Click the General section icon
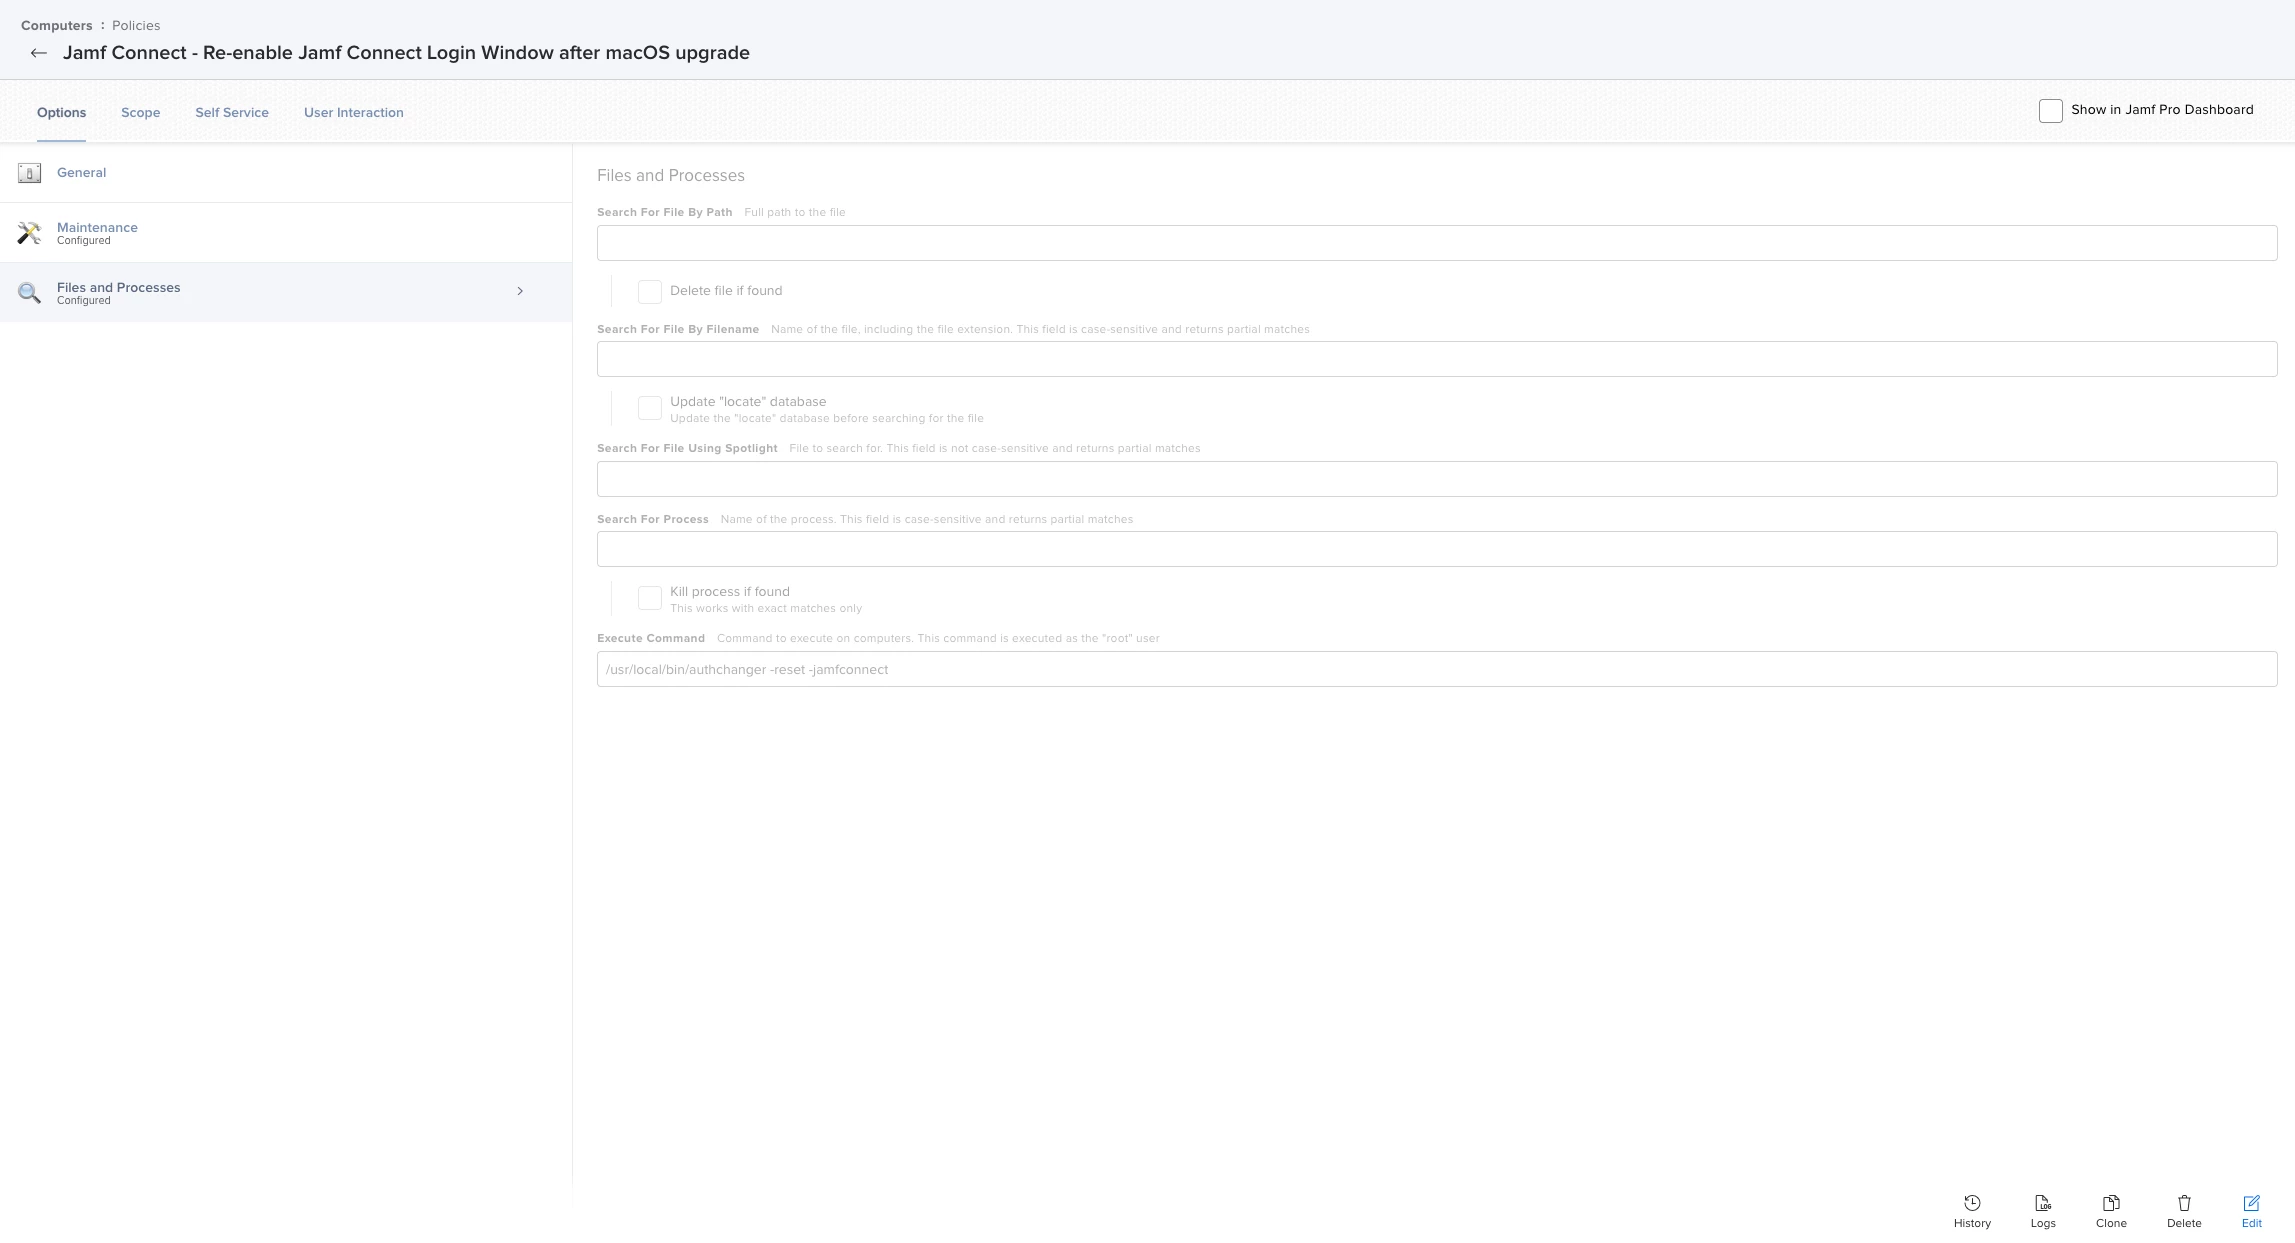The image size is (2295, 1243). [x=29, y=173]
